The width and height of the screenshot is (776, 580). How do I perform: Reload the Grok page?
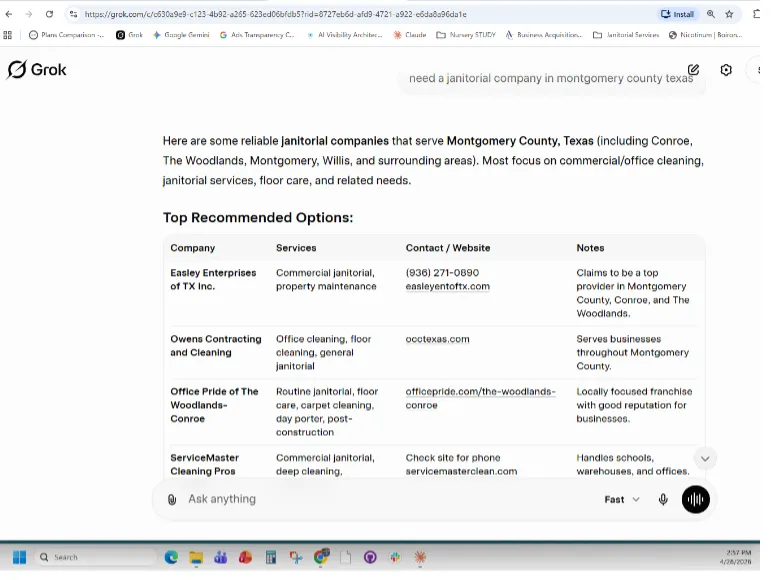[49, 14]
